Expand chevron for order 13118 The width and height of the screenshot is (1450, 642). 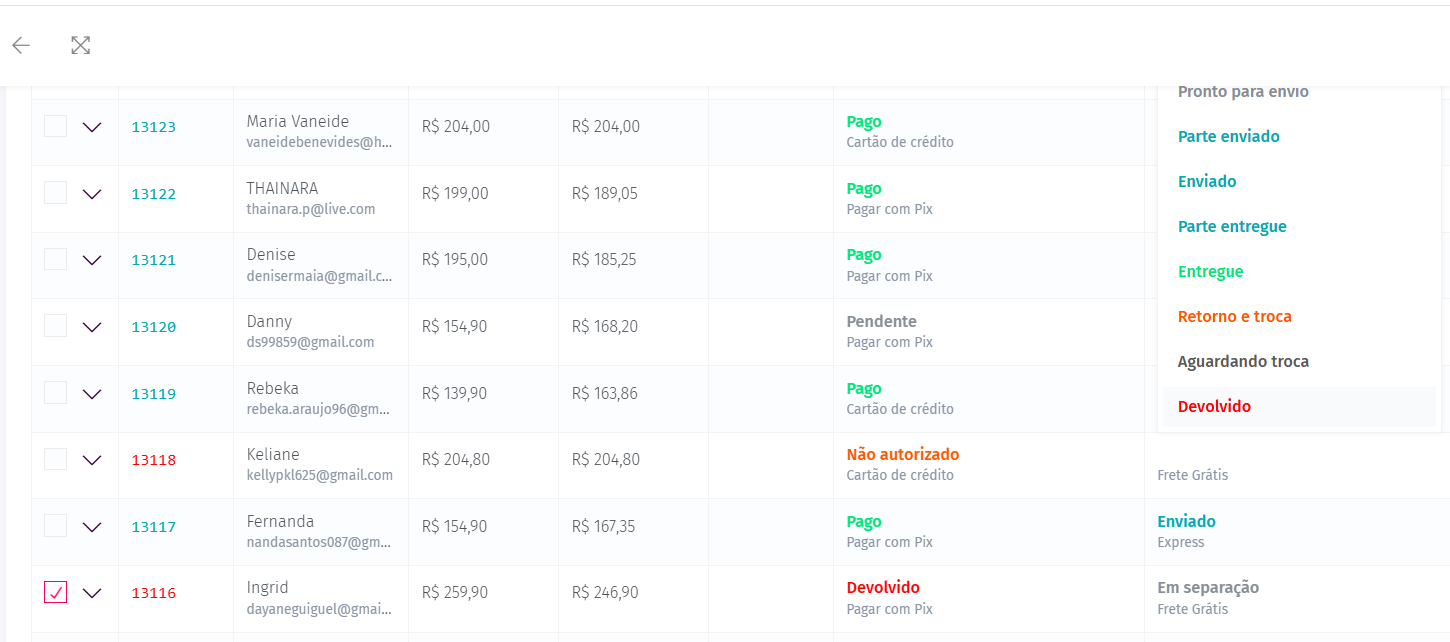tap(92, 460)
